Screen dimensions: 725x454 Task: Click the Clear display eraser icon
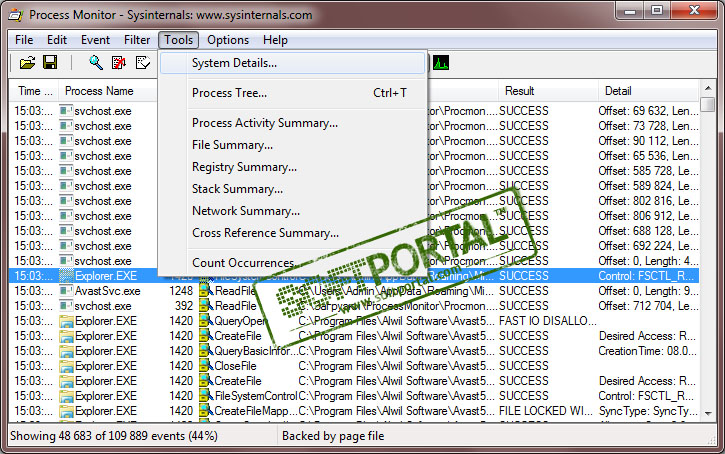point(142,62)
